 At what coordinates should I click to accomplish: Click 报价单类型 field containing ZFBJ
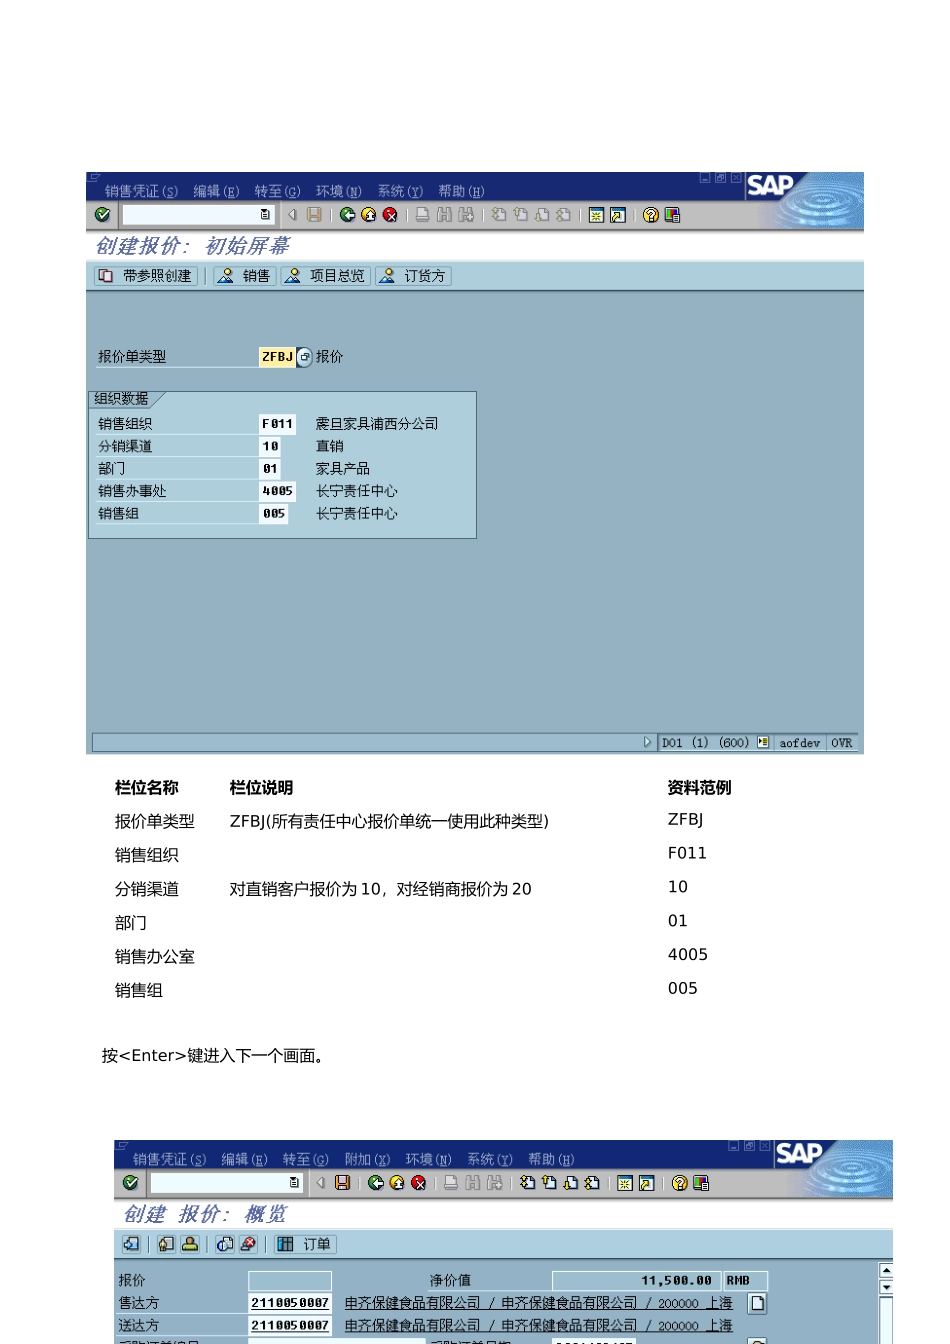(277, 357)
